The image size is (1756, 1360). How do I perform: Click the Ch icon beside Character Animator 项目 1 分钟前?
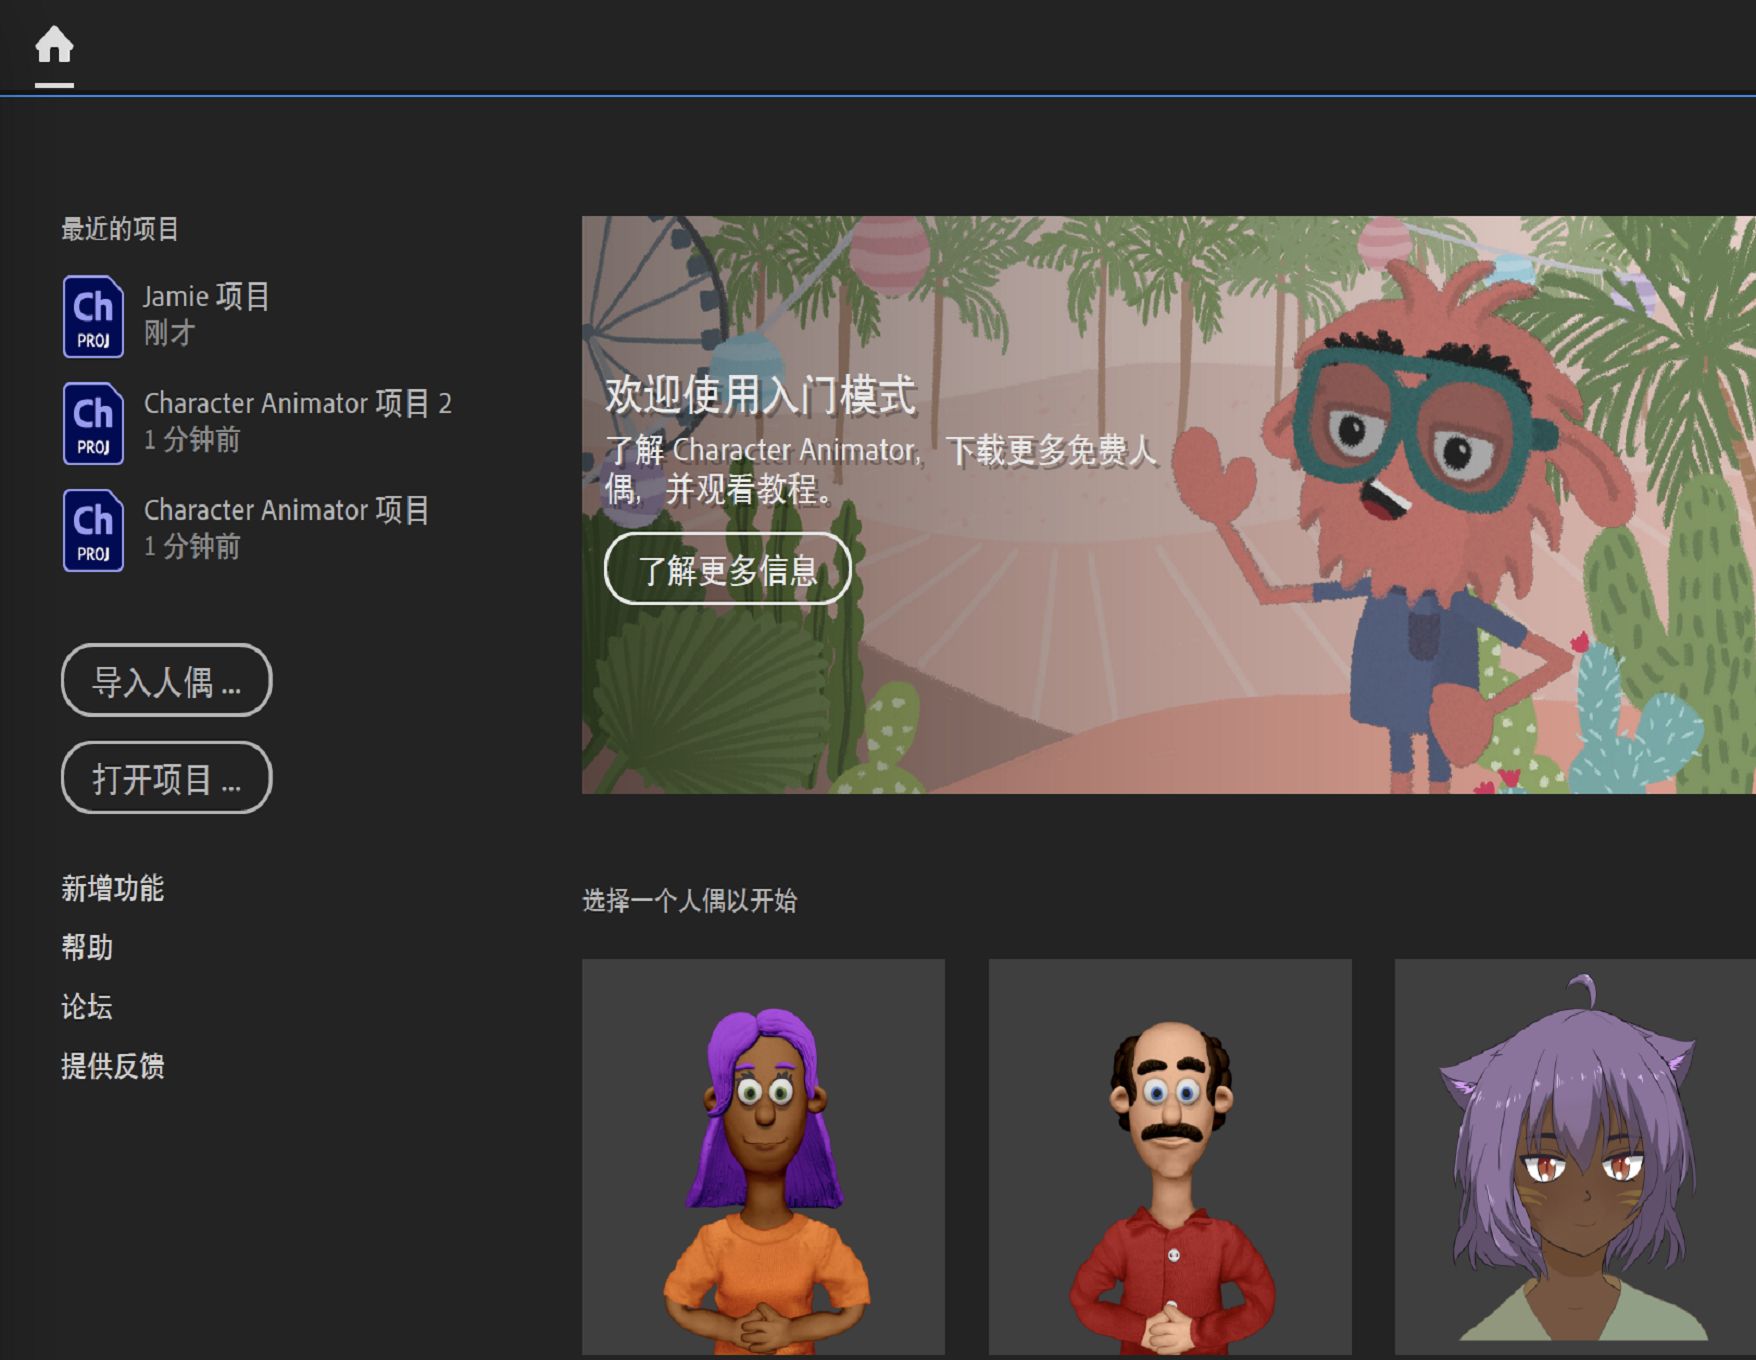pos(93,530)
